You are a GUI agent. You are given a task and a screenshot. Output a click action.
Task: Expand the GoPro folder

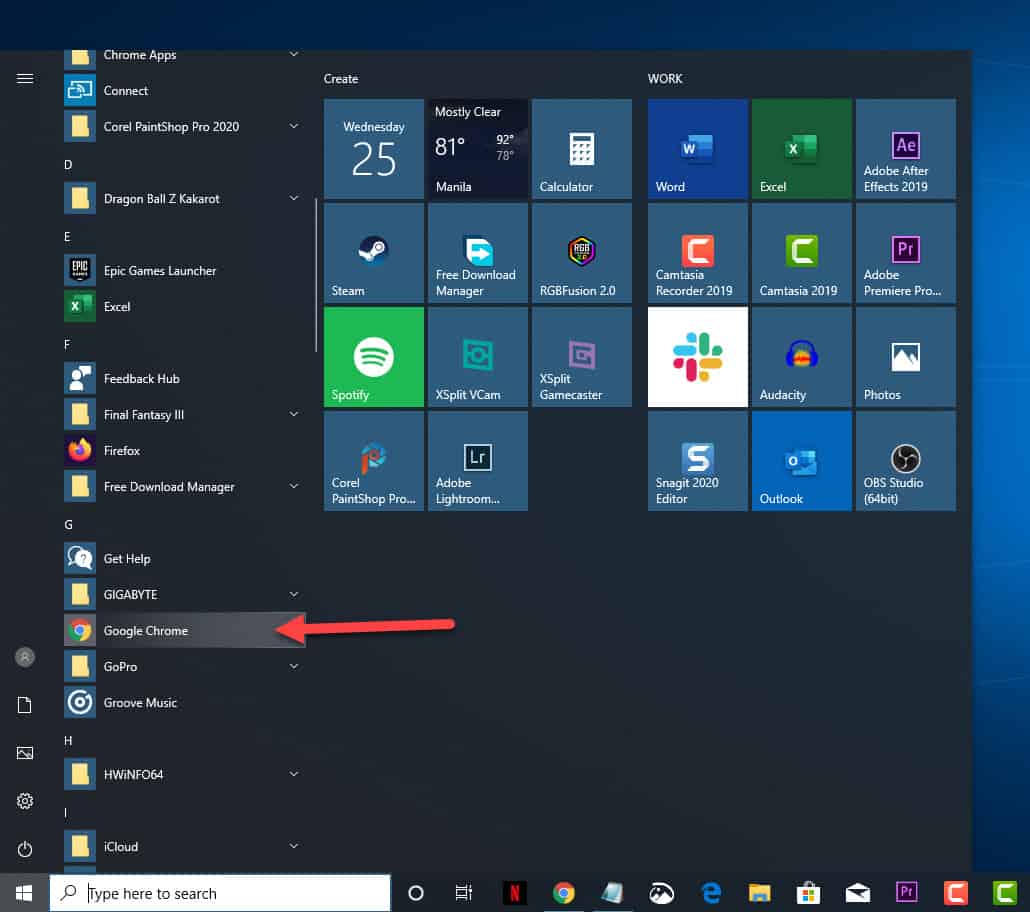[x=184, y=666]
